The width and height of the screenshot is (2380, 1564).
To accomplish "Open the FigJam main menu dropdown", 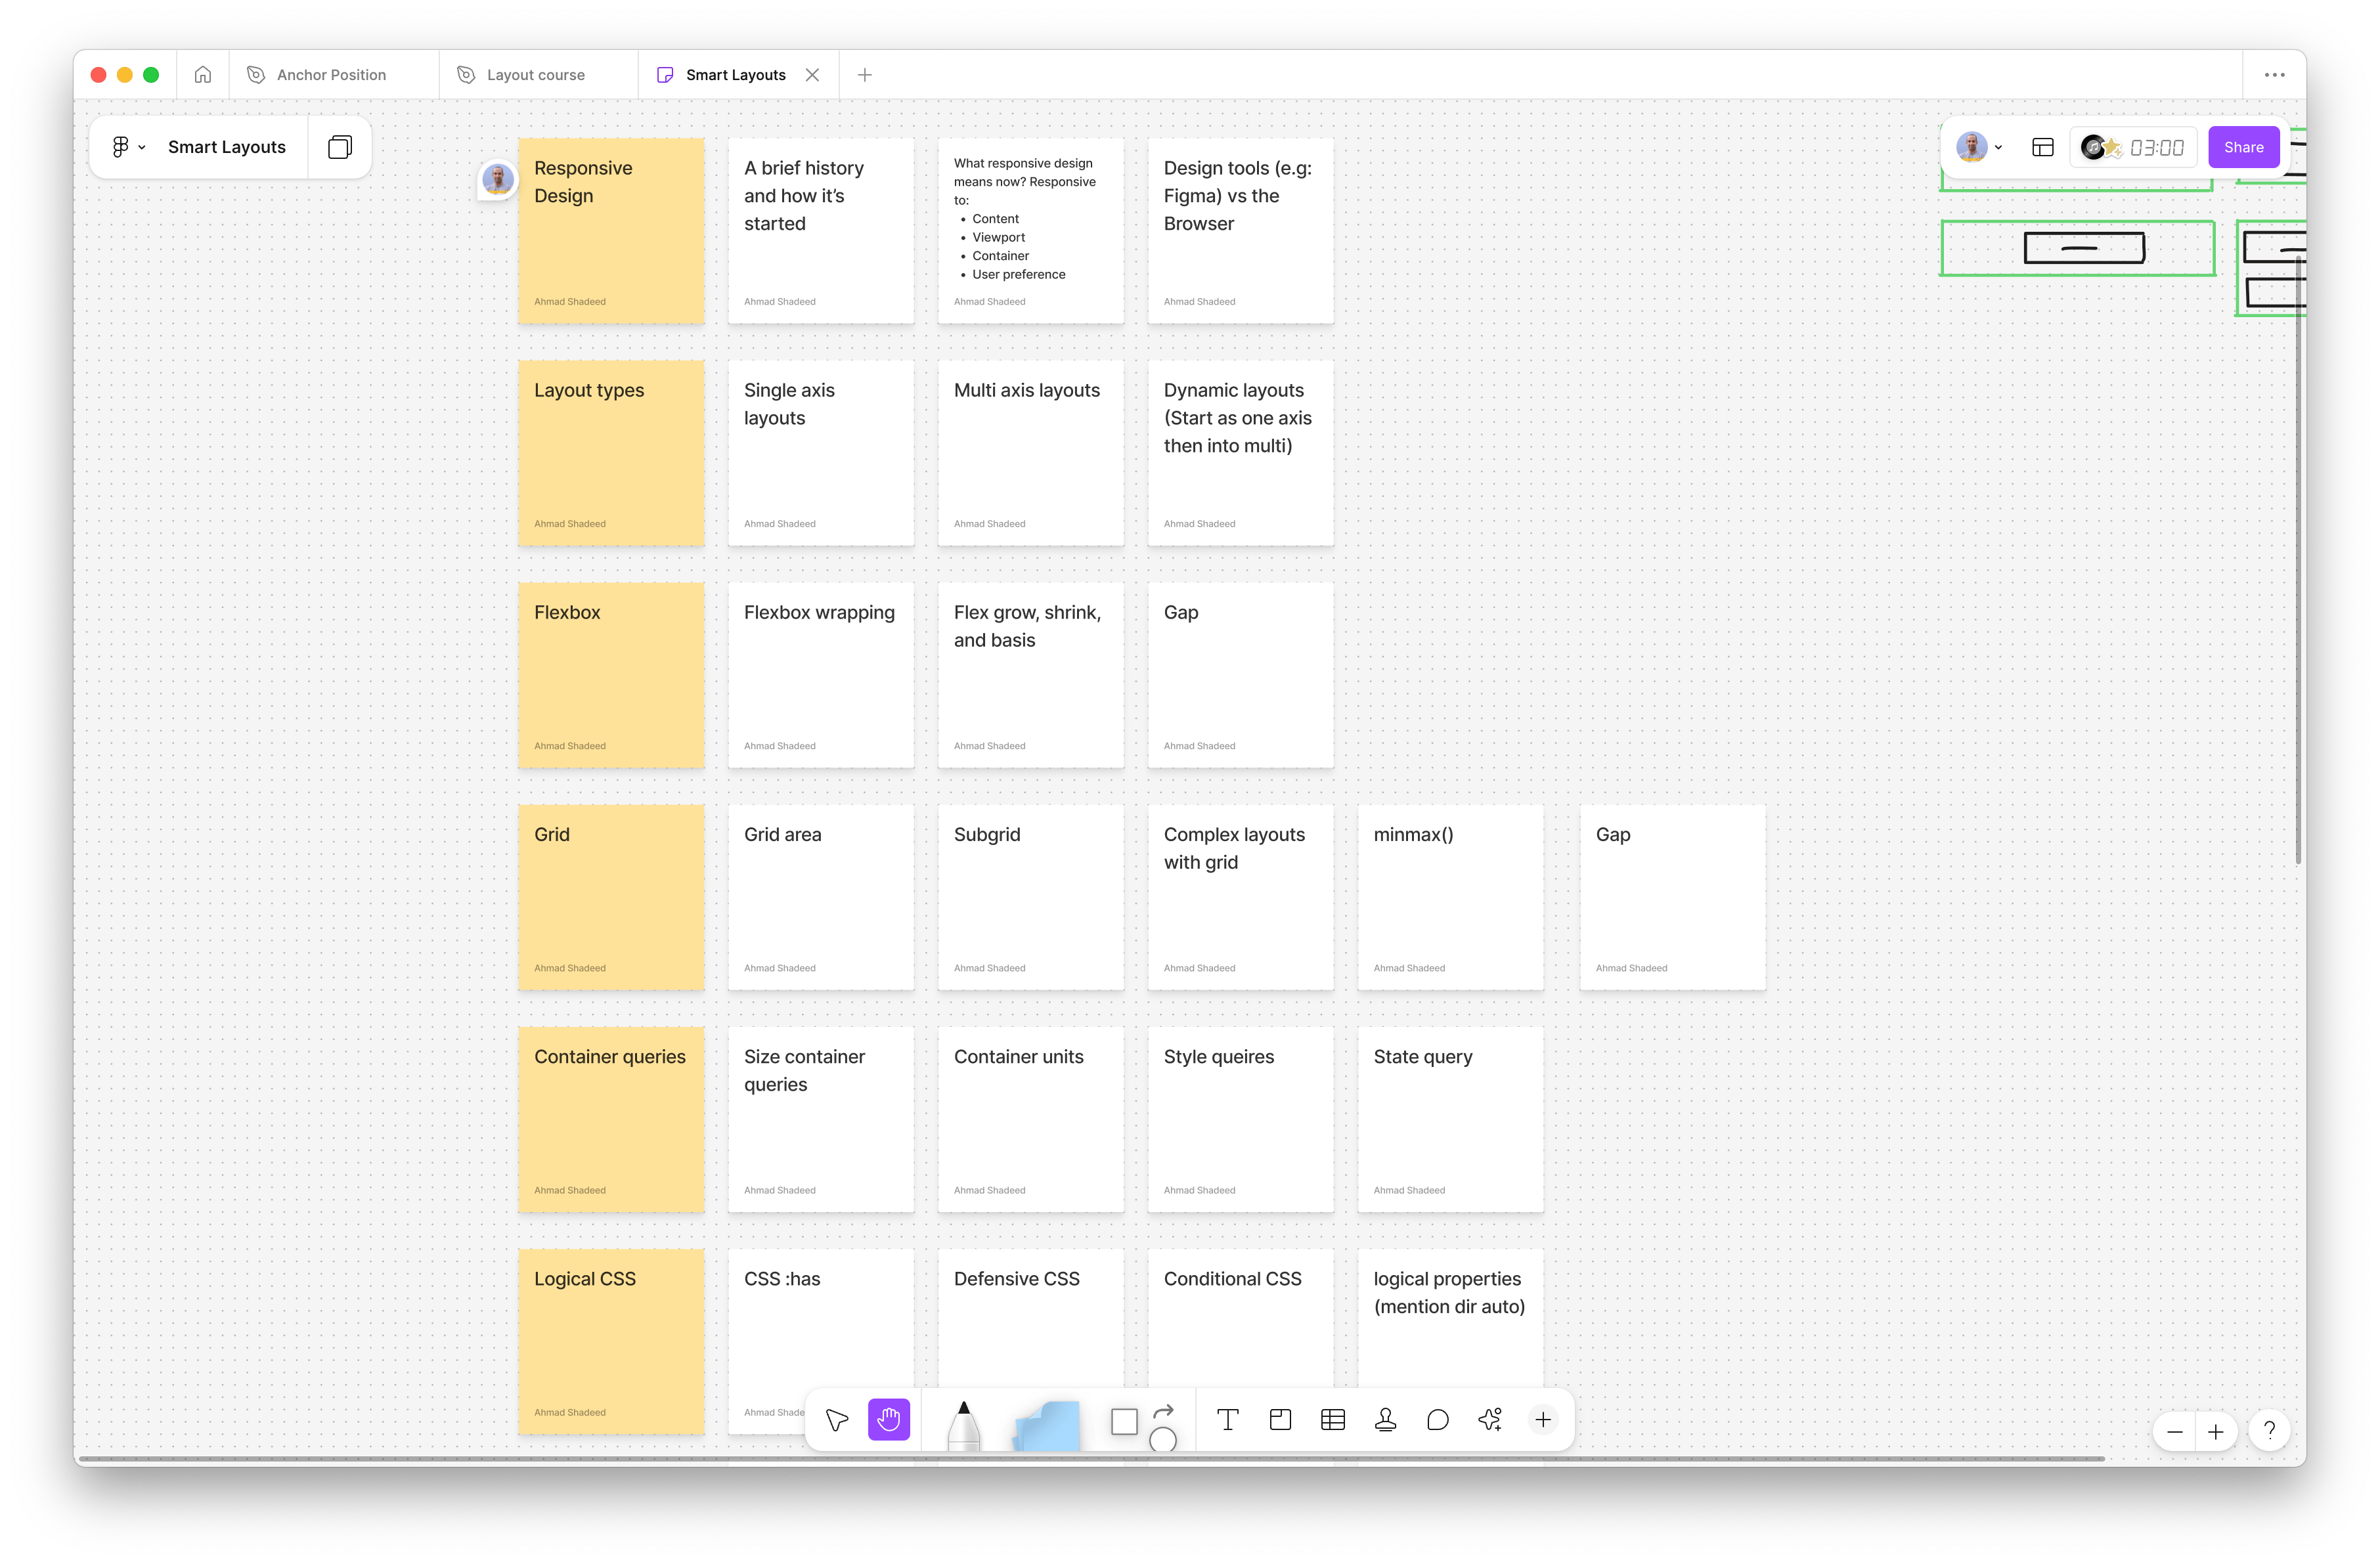I will pos(128,147).
